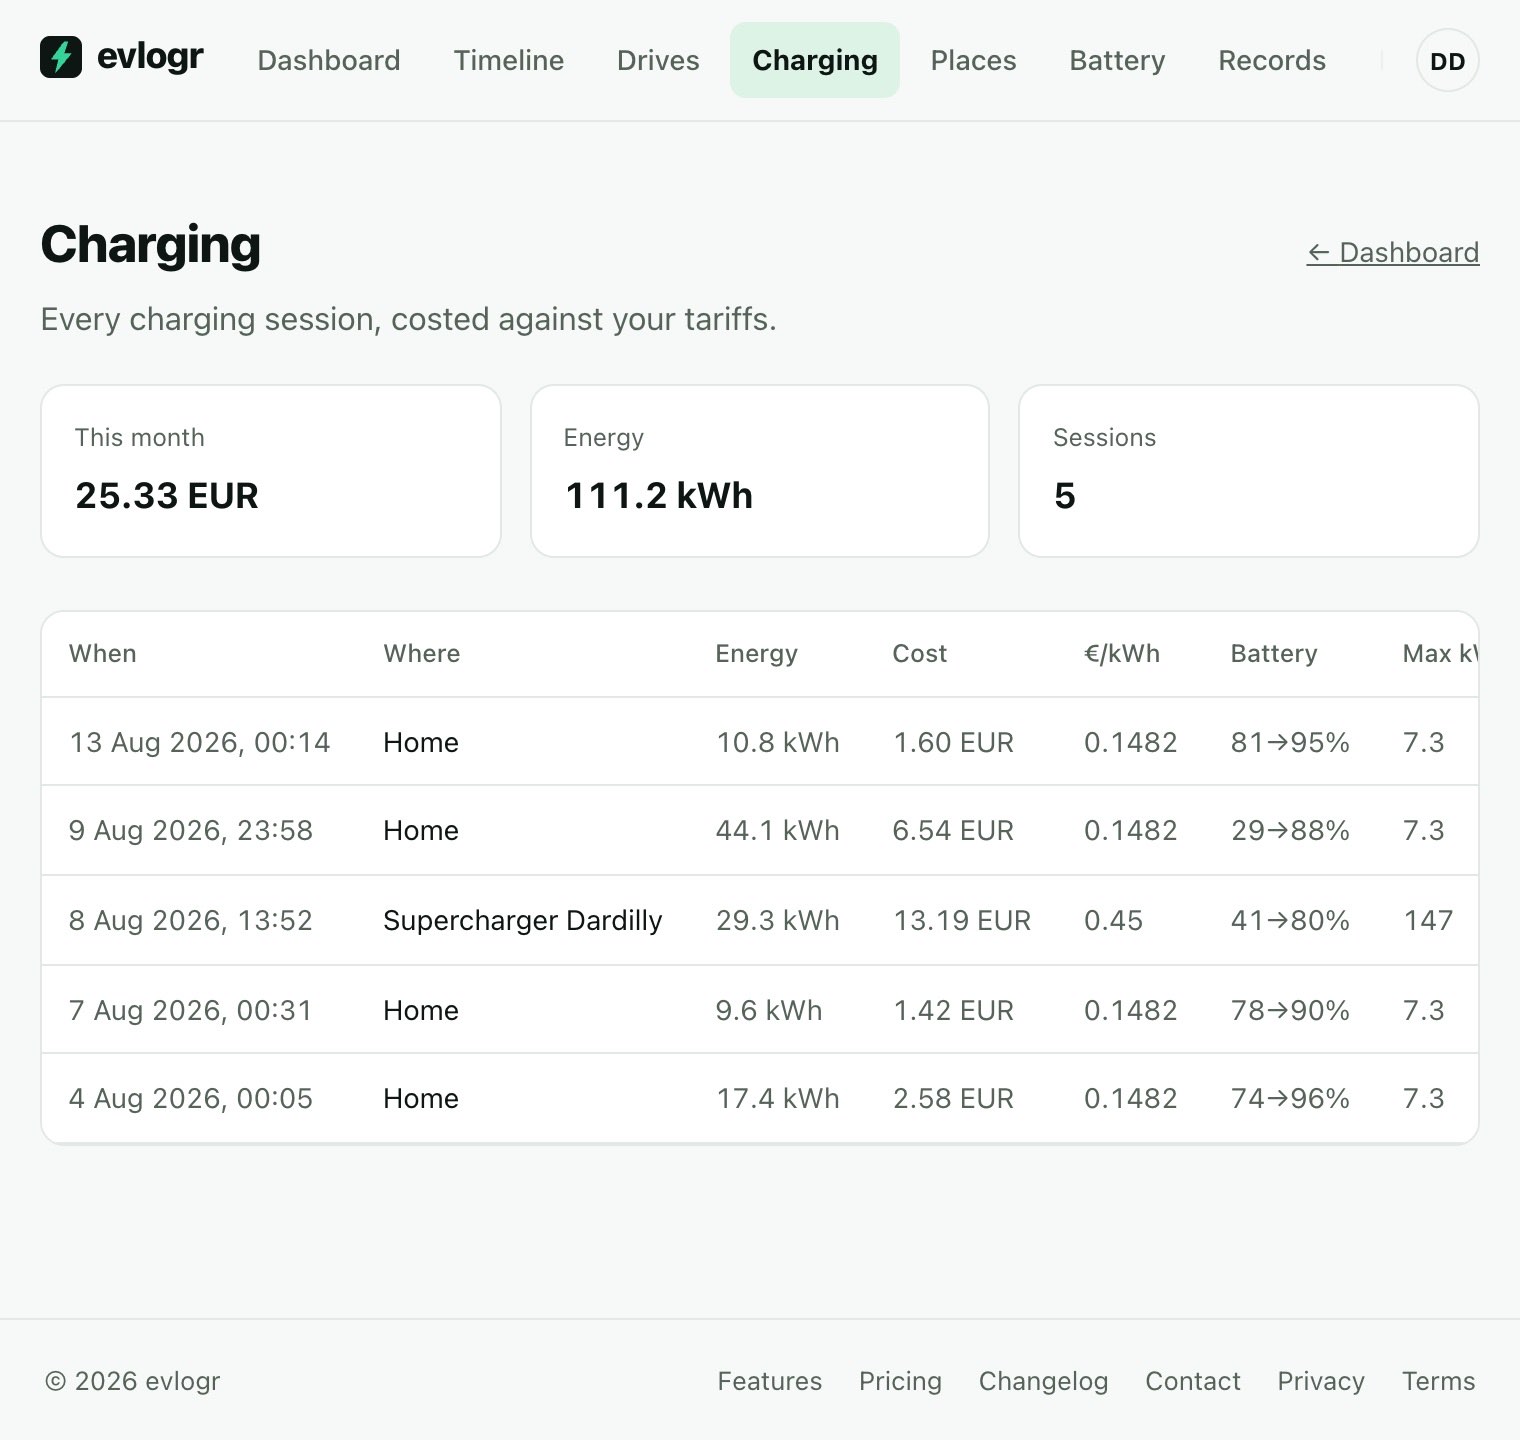The image size is (1520, 1440).
Task: Open the Places nav tab
Action: pos(973,60)
